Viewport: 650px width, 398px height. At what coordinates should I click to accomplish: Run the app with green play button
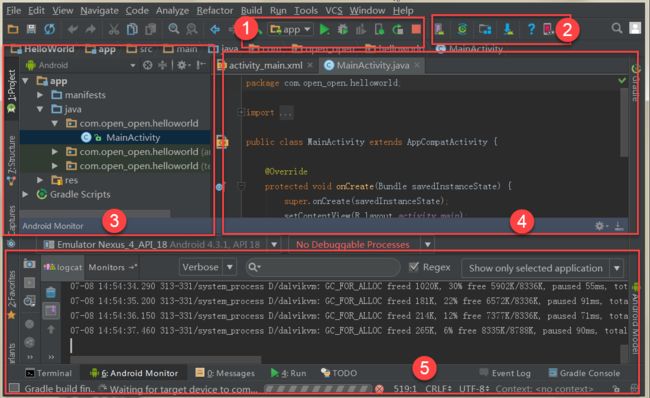325,29
